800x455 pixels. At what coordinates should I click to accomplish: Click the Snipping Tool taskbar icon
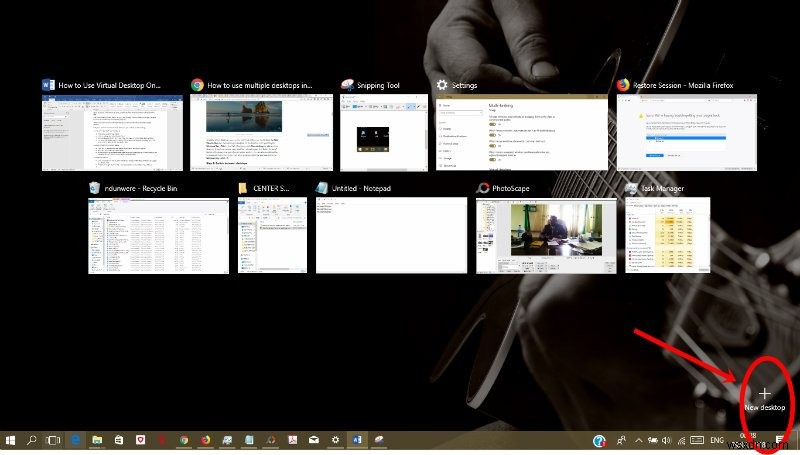(379, 440)
